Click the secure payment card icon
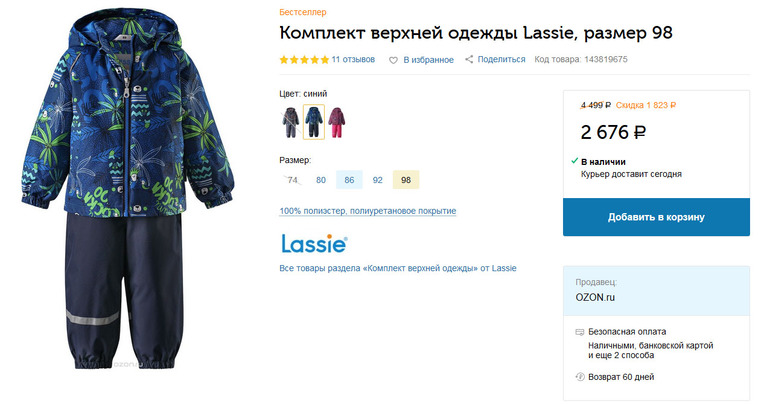Viewport: 770px width, 404px height. point(580,332)
